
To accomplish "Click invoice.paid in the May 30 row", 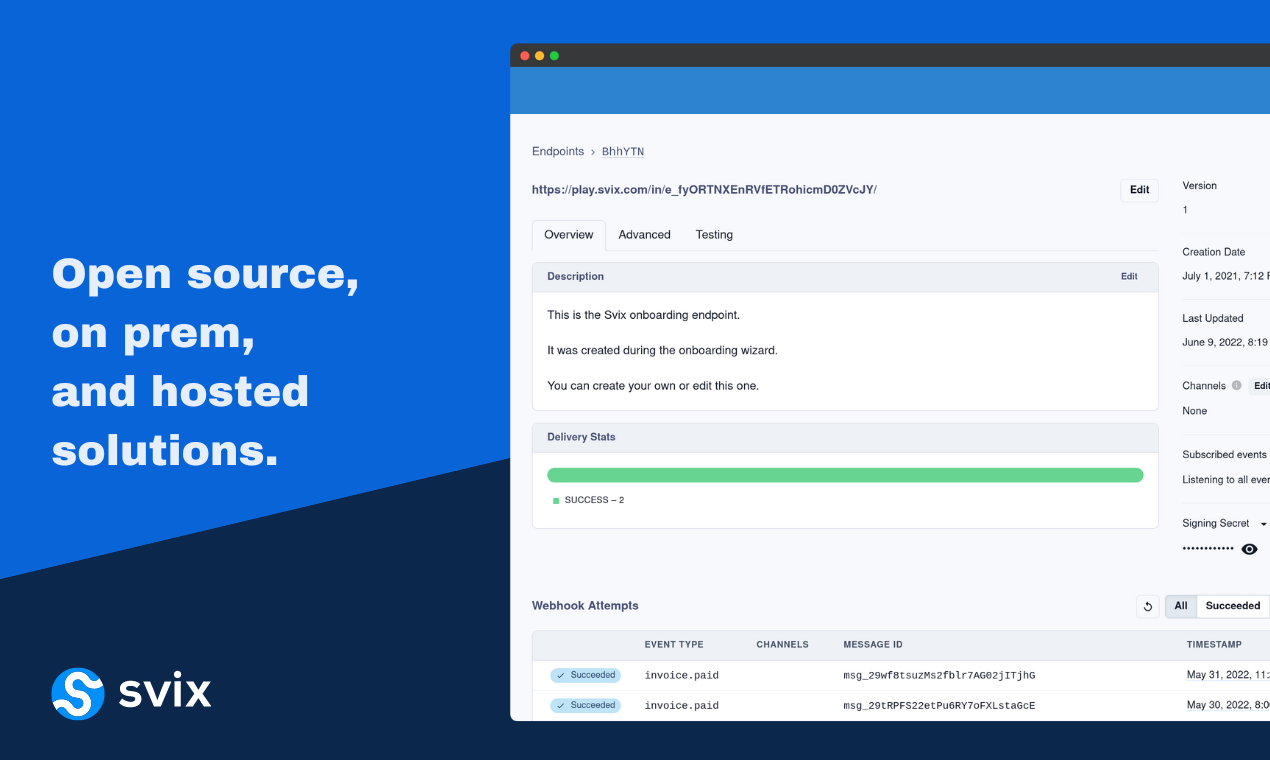I will pos(682,706).
